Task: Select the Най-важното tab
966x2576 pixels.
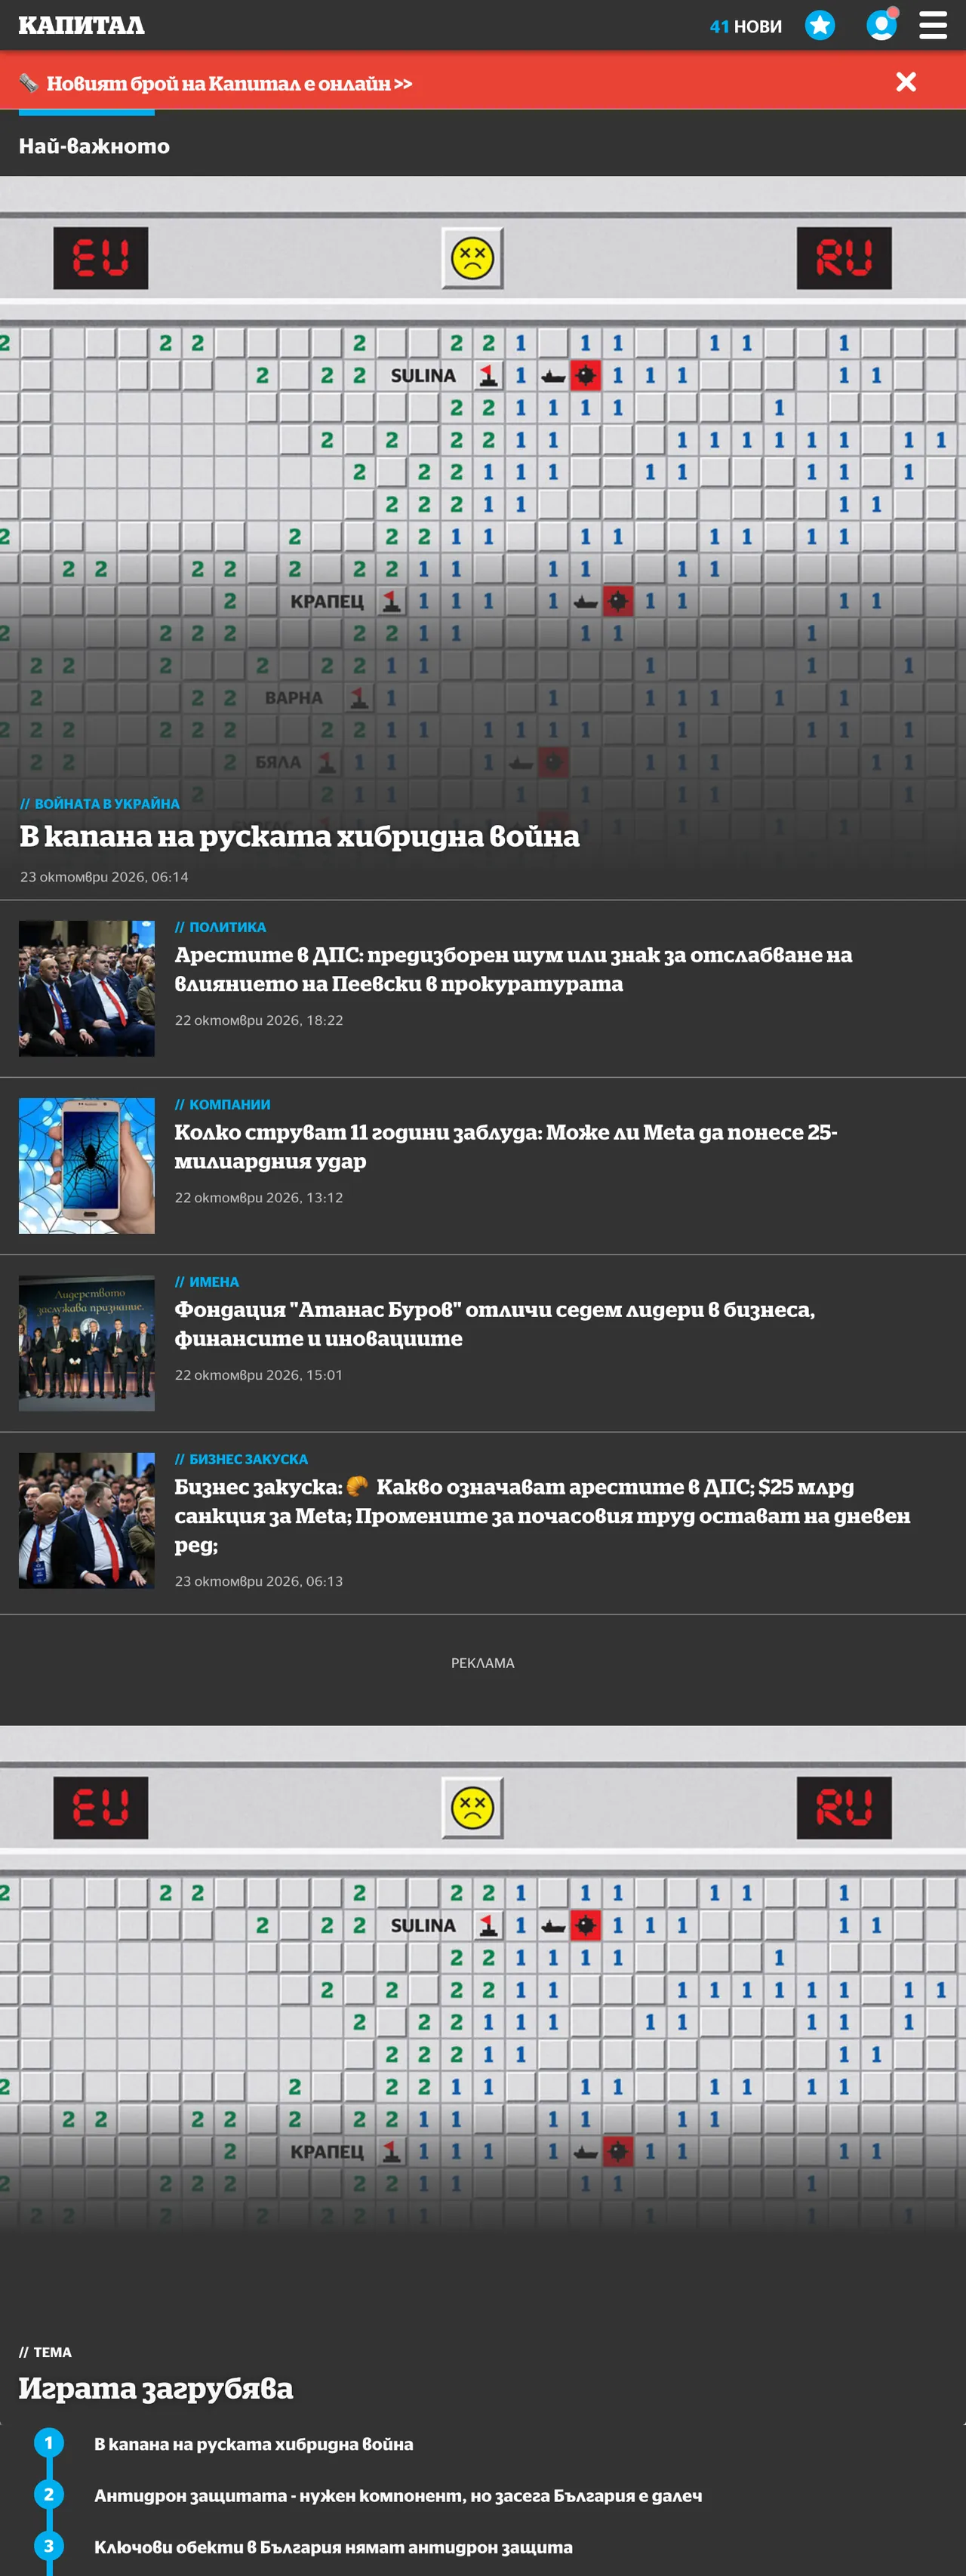Action: click(x=94, y=146)
